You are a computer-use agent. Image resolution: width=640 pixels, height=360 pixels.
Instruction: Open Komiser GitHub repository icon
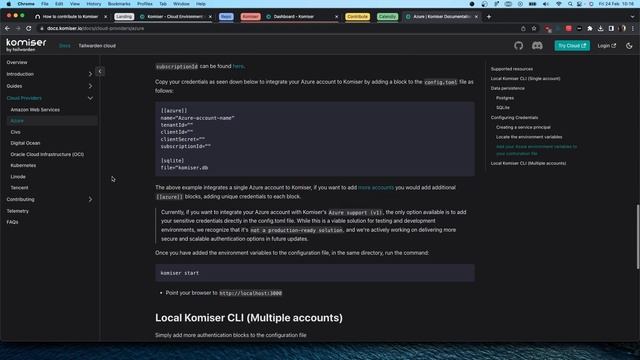click(x=518, y=46)
